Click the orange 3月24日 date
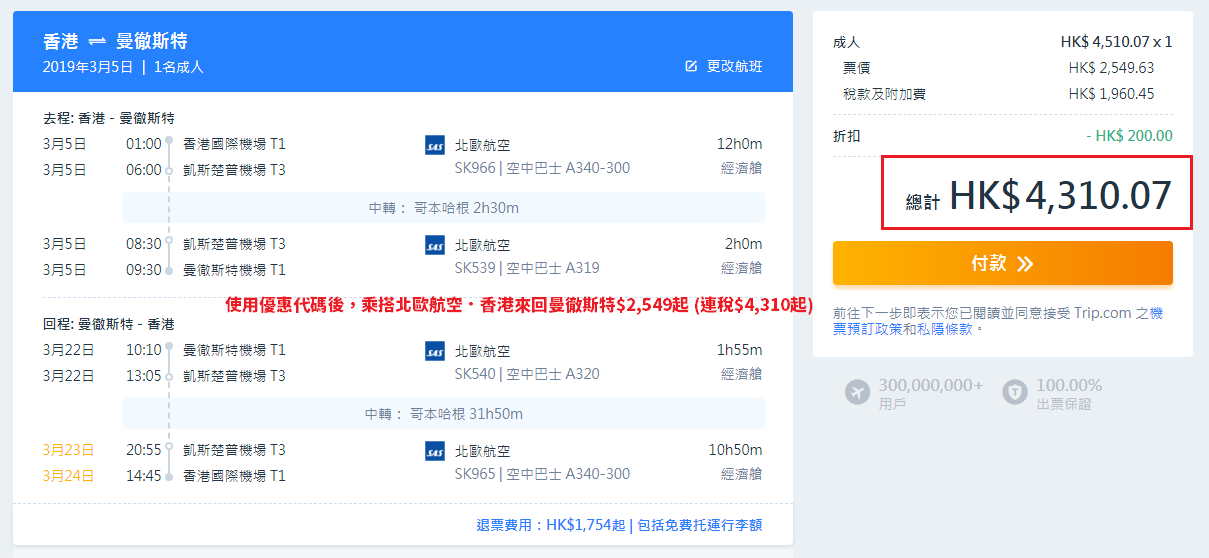Viewport: 1209px width, 558px height. pyautogui.click(x=68, y=476)
